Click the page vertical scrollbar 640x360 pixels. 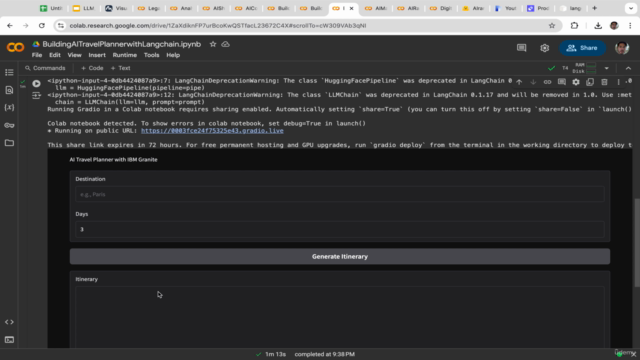pyautogui.click(x=637, y=243)
